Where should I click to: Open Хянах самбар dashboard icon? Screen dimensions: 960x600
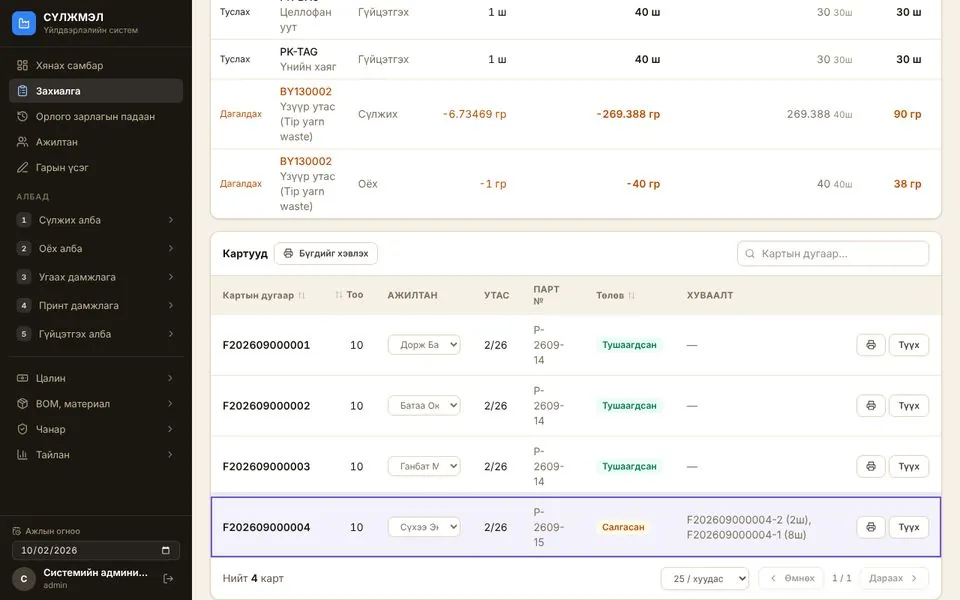coord(23,66)
